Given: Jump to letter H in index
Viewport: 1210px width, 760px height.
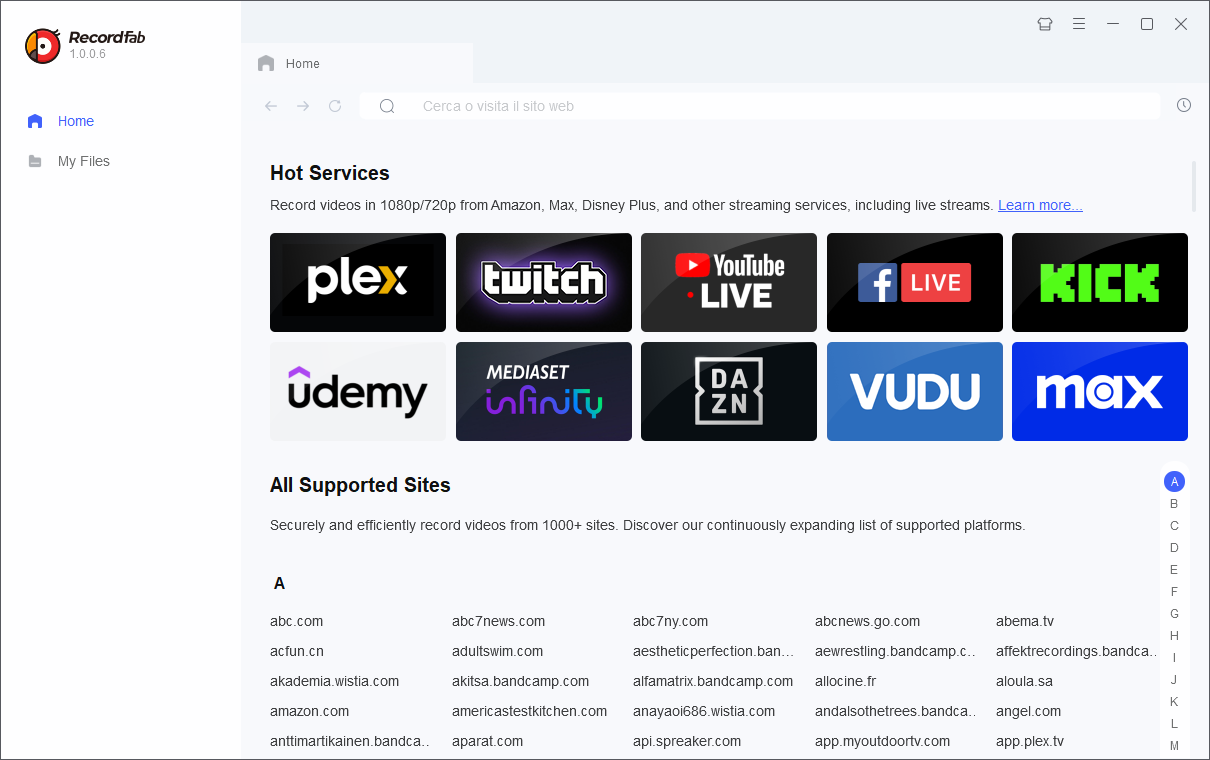Looking at the screenshot, I should [1174, 636].
